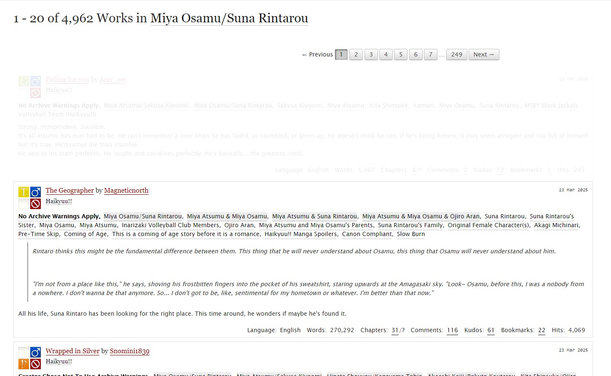Click the blue M/M category icon on The Geographer
The image size is (611, 376).
35,192
